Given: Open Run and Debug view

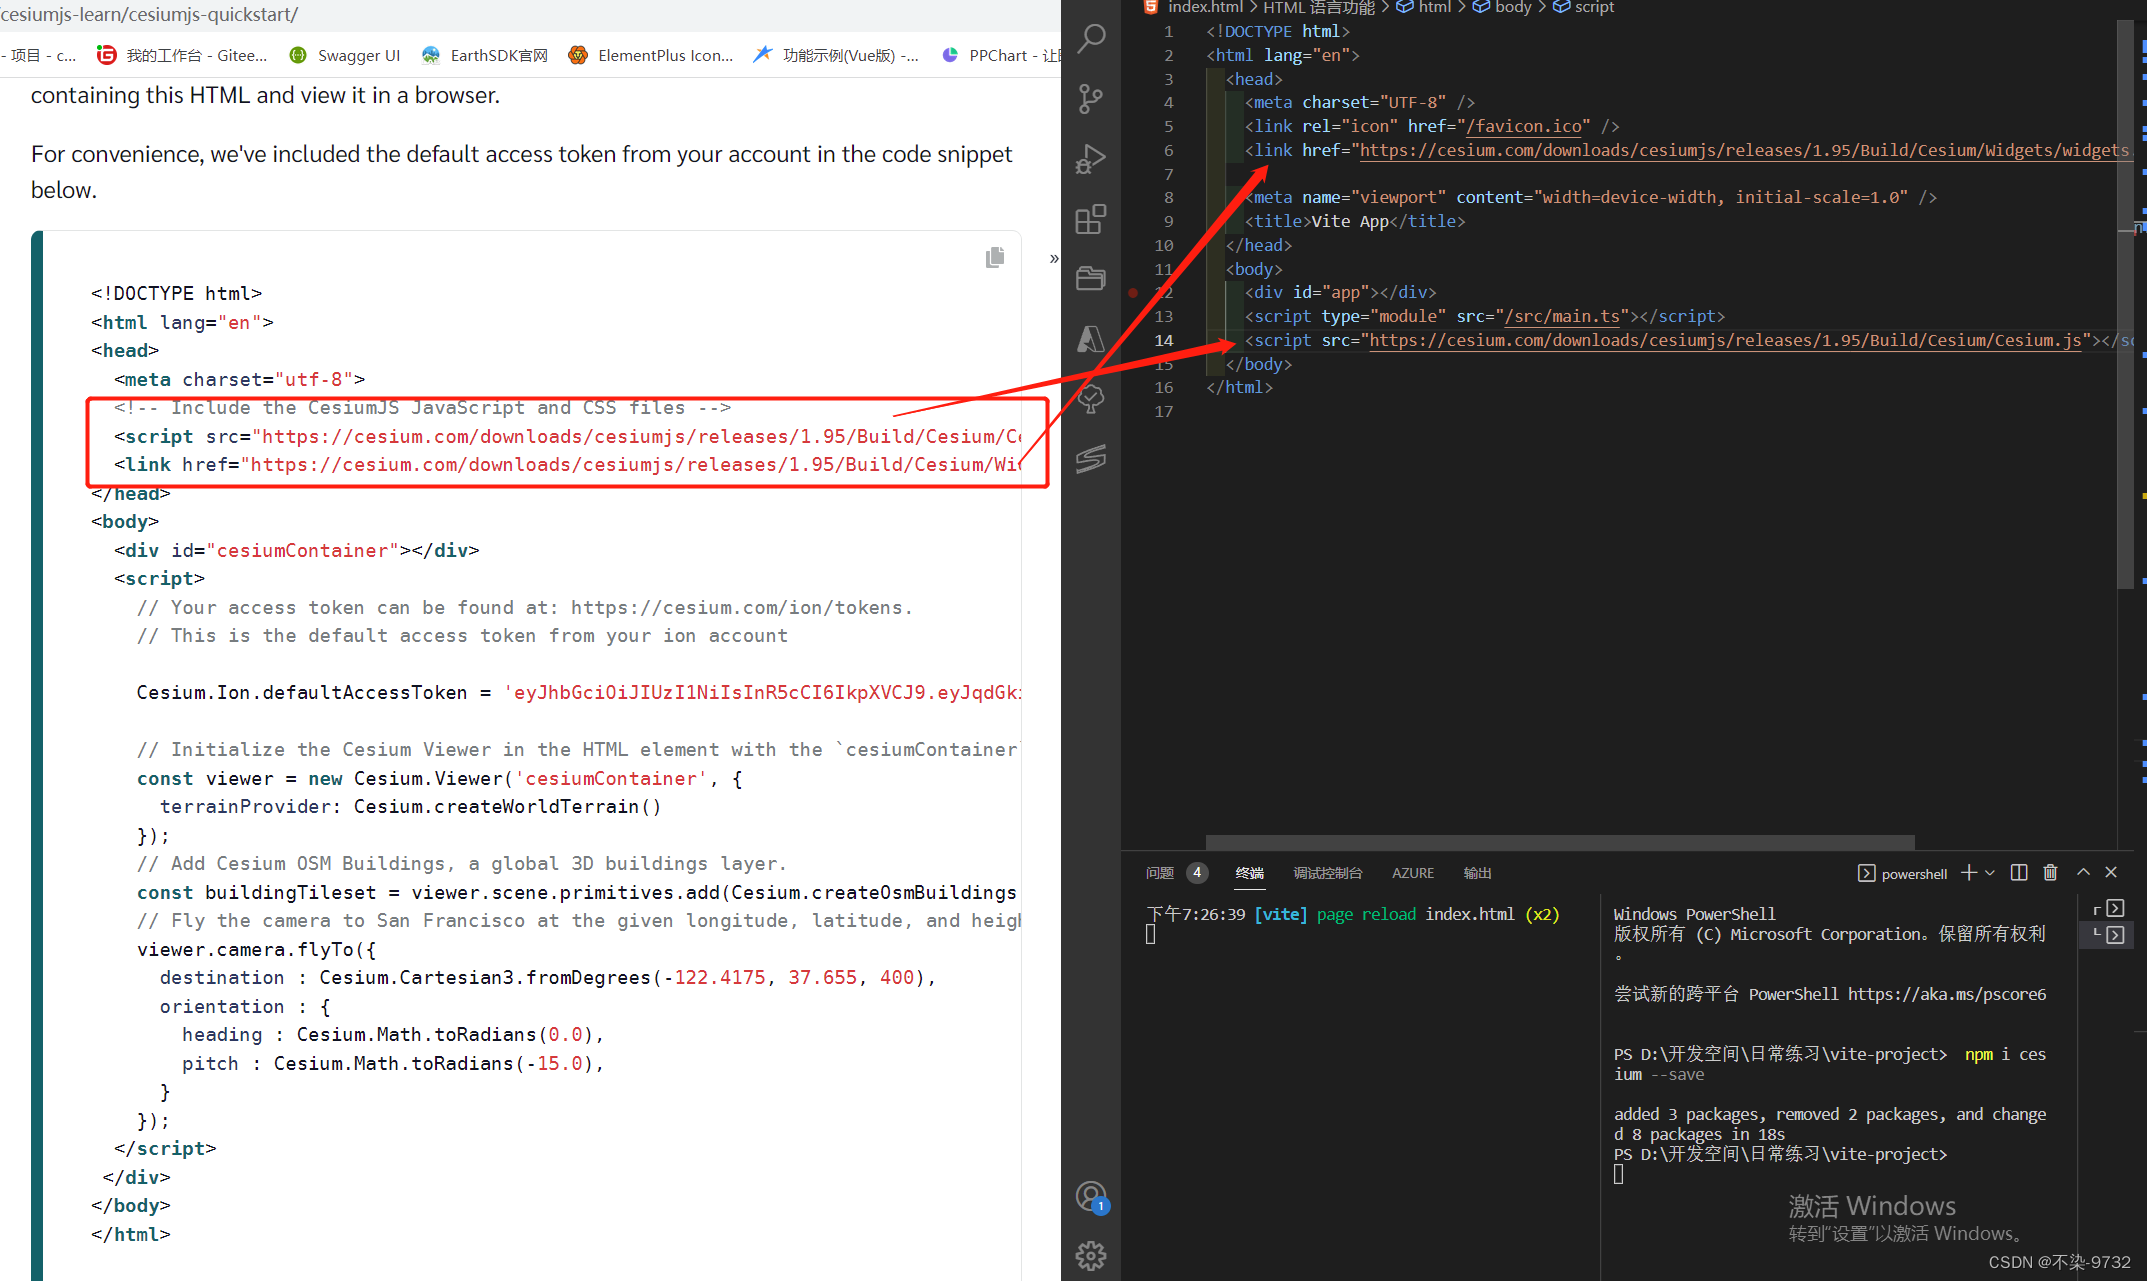Looking at the screenshot, I should (1091, 158).
